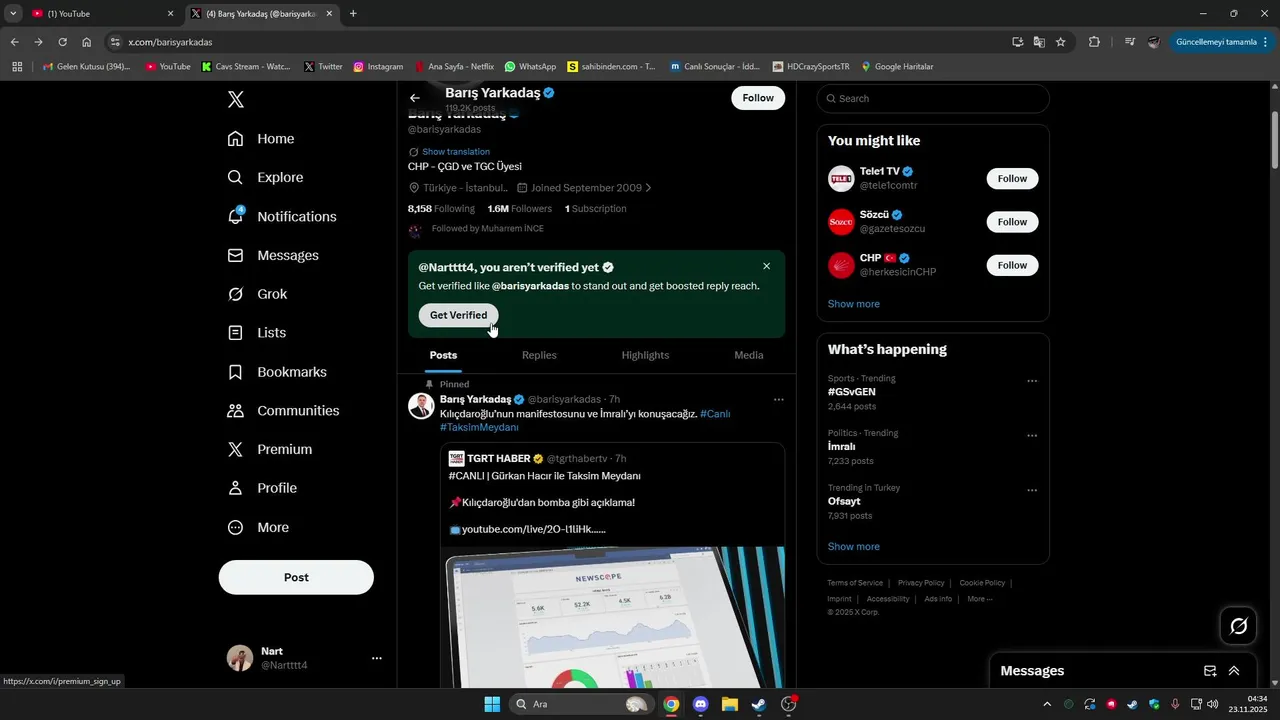Open the Windows Start menu
Viewport: 1280px width, 720px height.
click(x=492, y=704)
